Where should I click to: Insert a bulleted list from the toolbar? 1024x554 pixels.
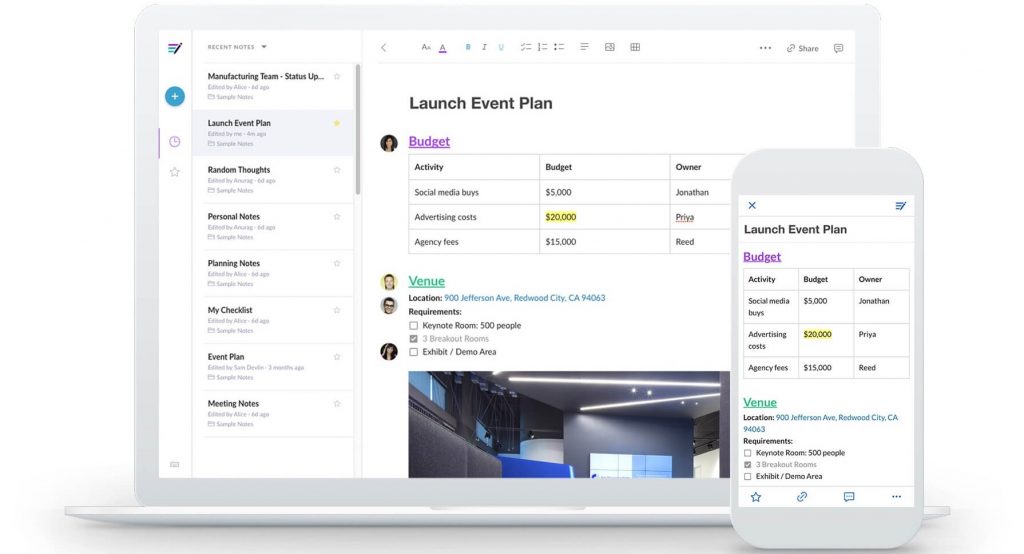pos(559,47)
